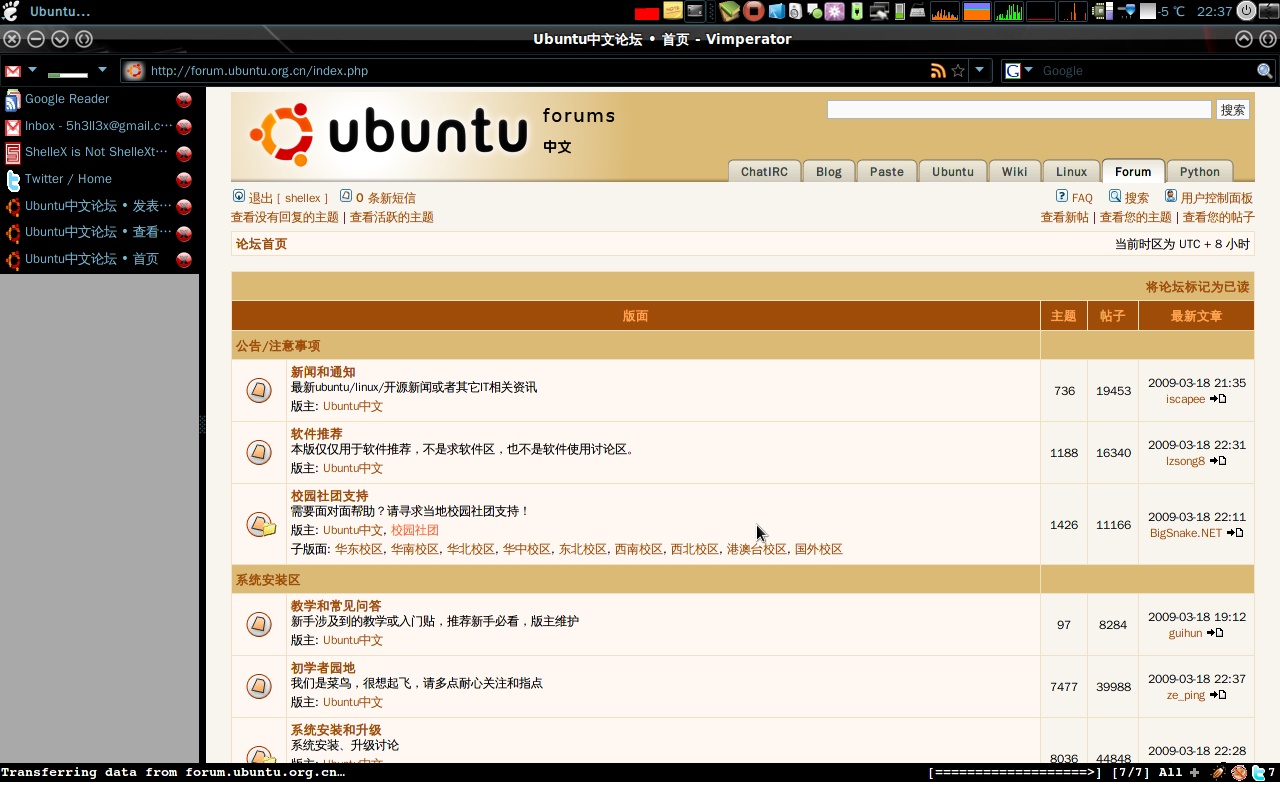
Task: Click the iscapee last poster link
Action: [1186, 399]
